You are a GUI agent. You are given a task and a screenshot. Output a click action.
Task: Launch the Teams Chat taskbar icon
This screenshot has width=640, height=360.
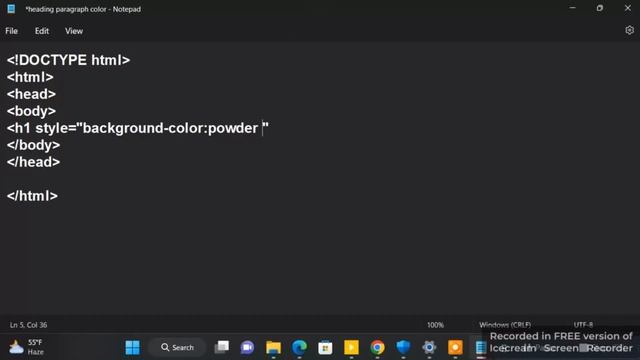point(247,347)
